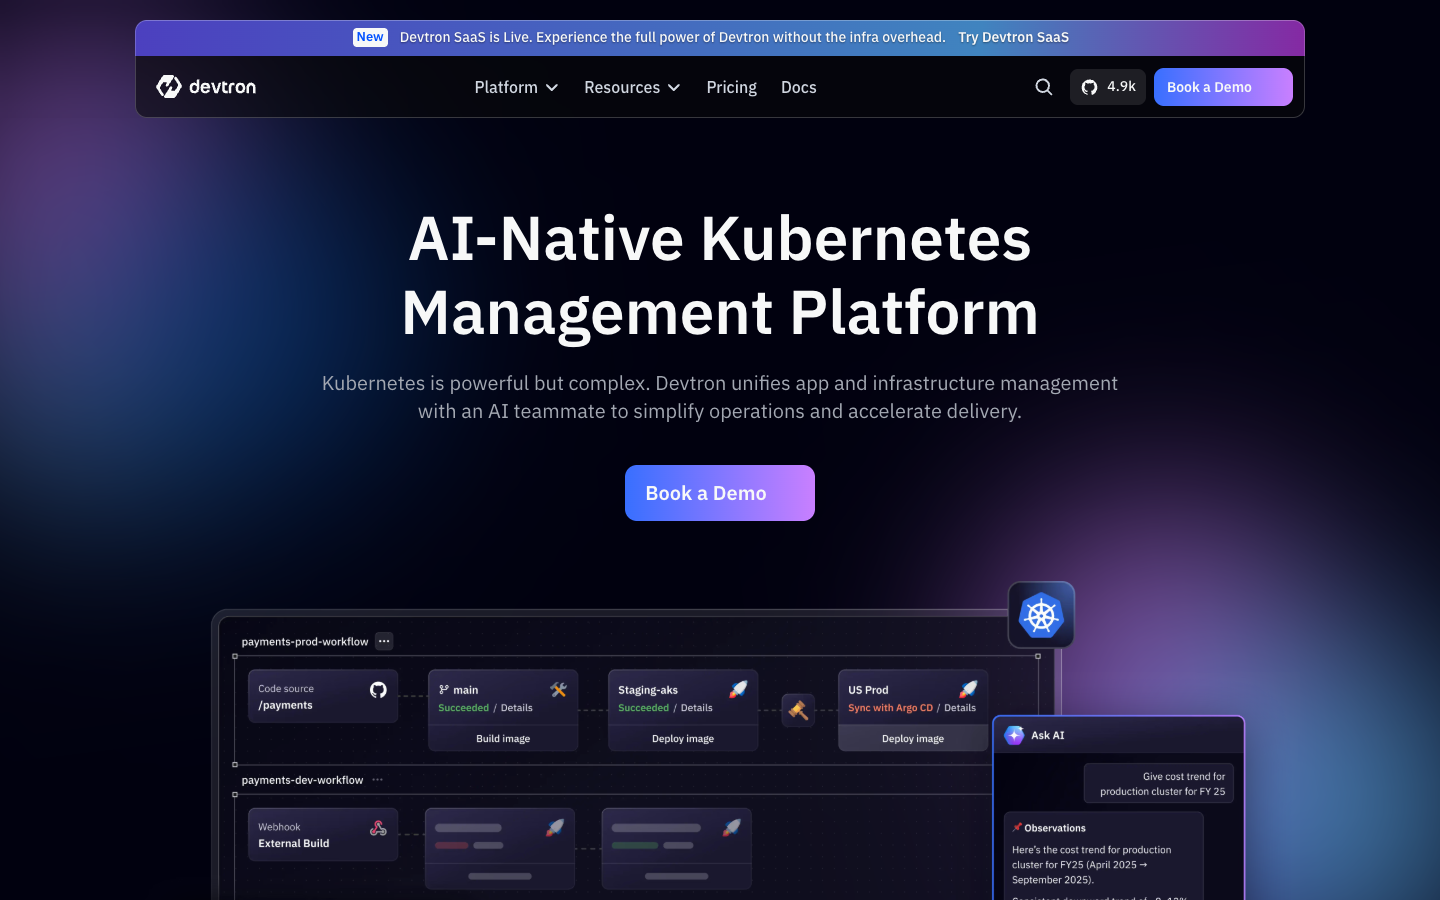Open the search magnifier icon

pos(1043,87)
